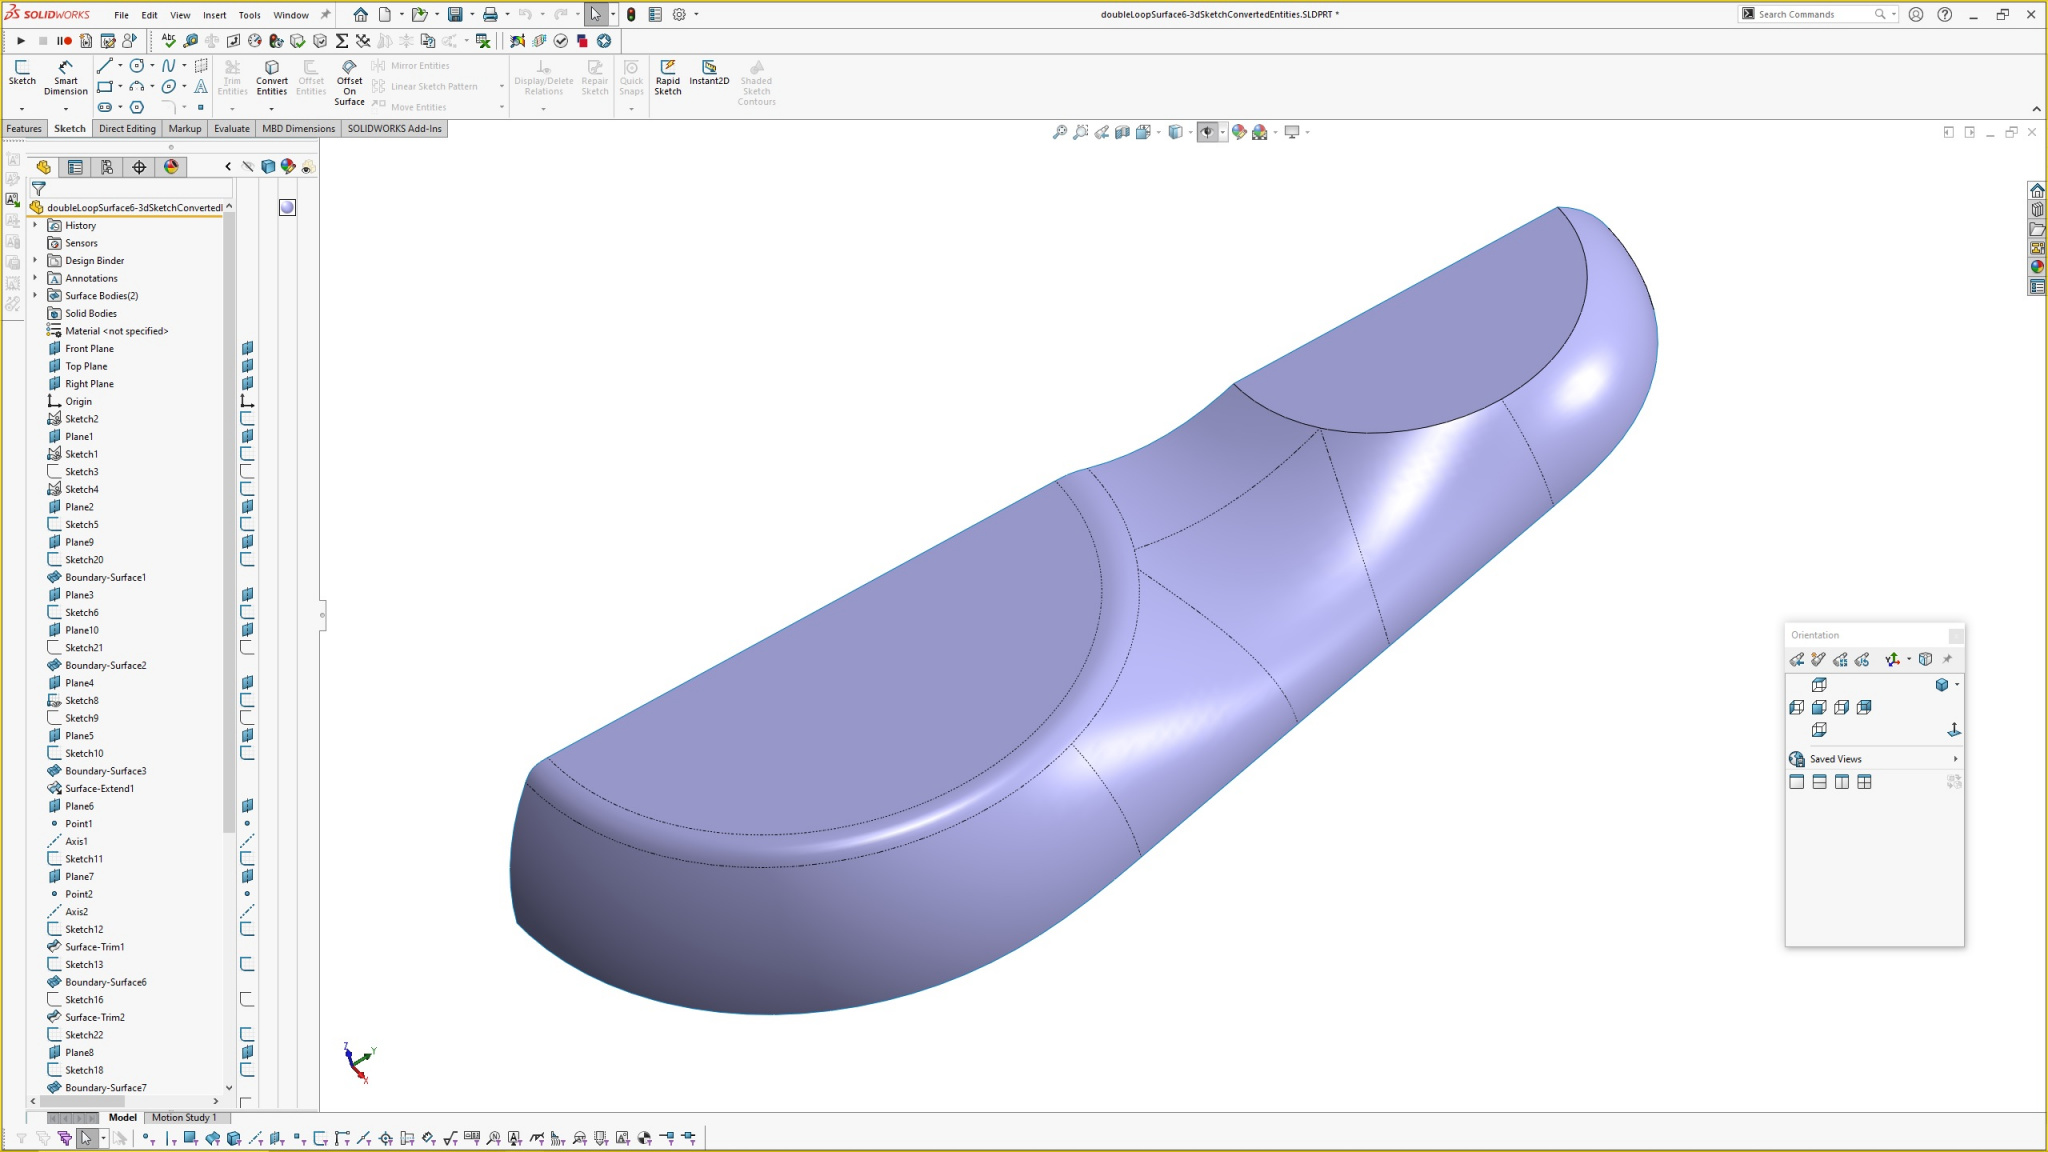
Task: Open the Insert menu
Action: coord(214,15)
